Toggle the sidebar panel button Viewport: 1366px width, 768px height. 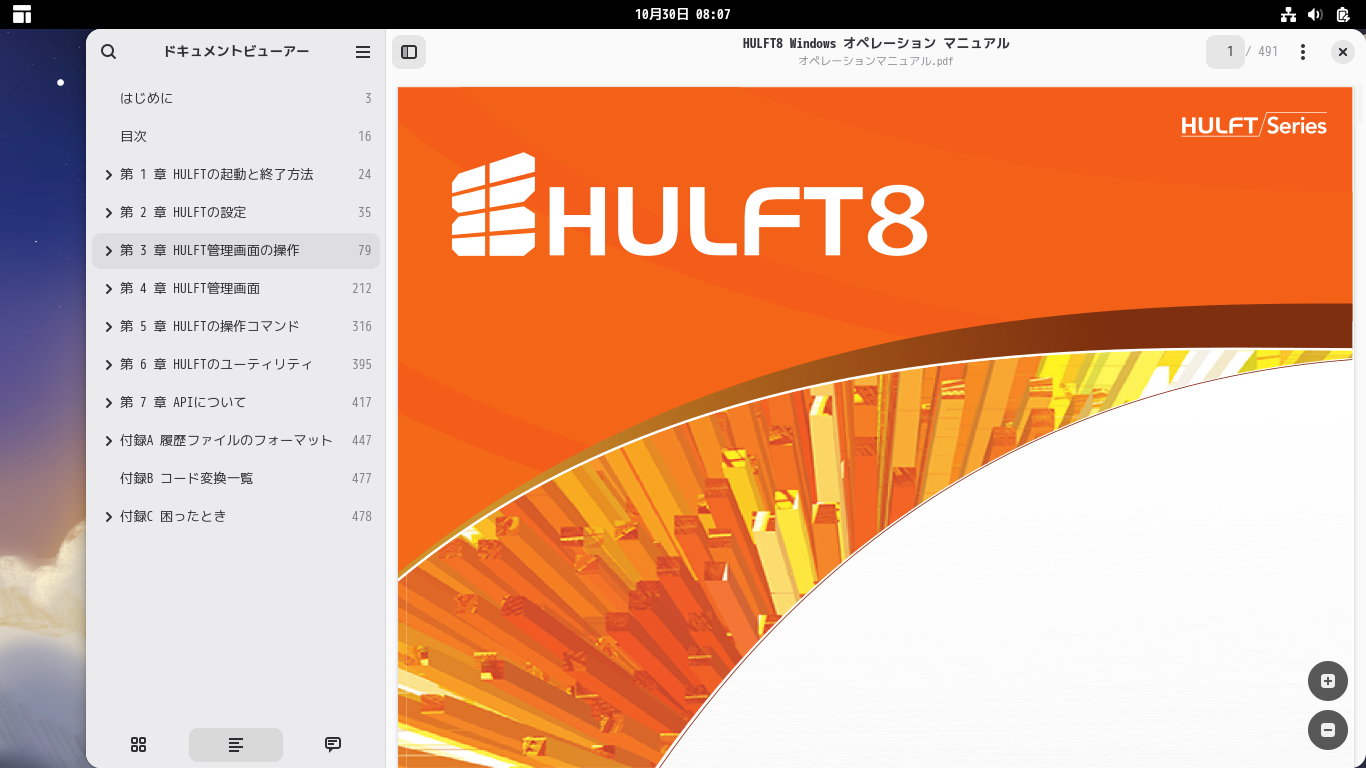(x=409, y=52)
